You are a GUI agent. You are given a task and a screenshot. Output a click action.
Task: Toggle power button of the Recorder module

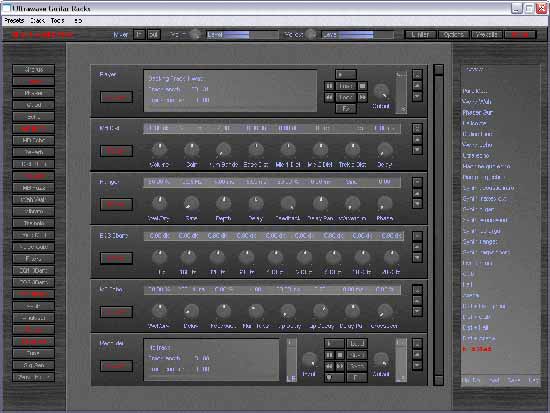[116, 366]
